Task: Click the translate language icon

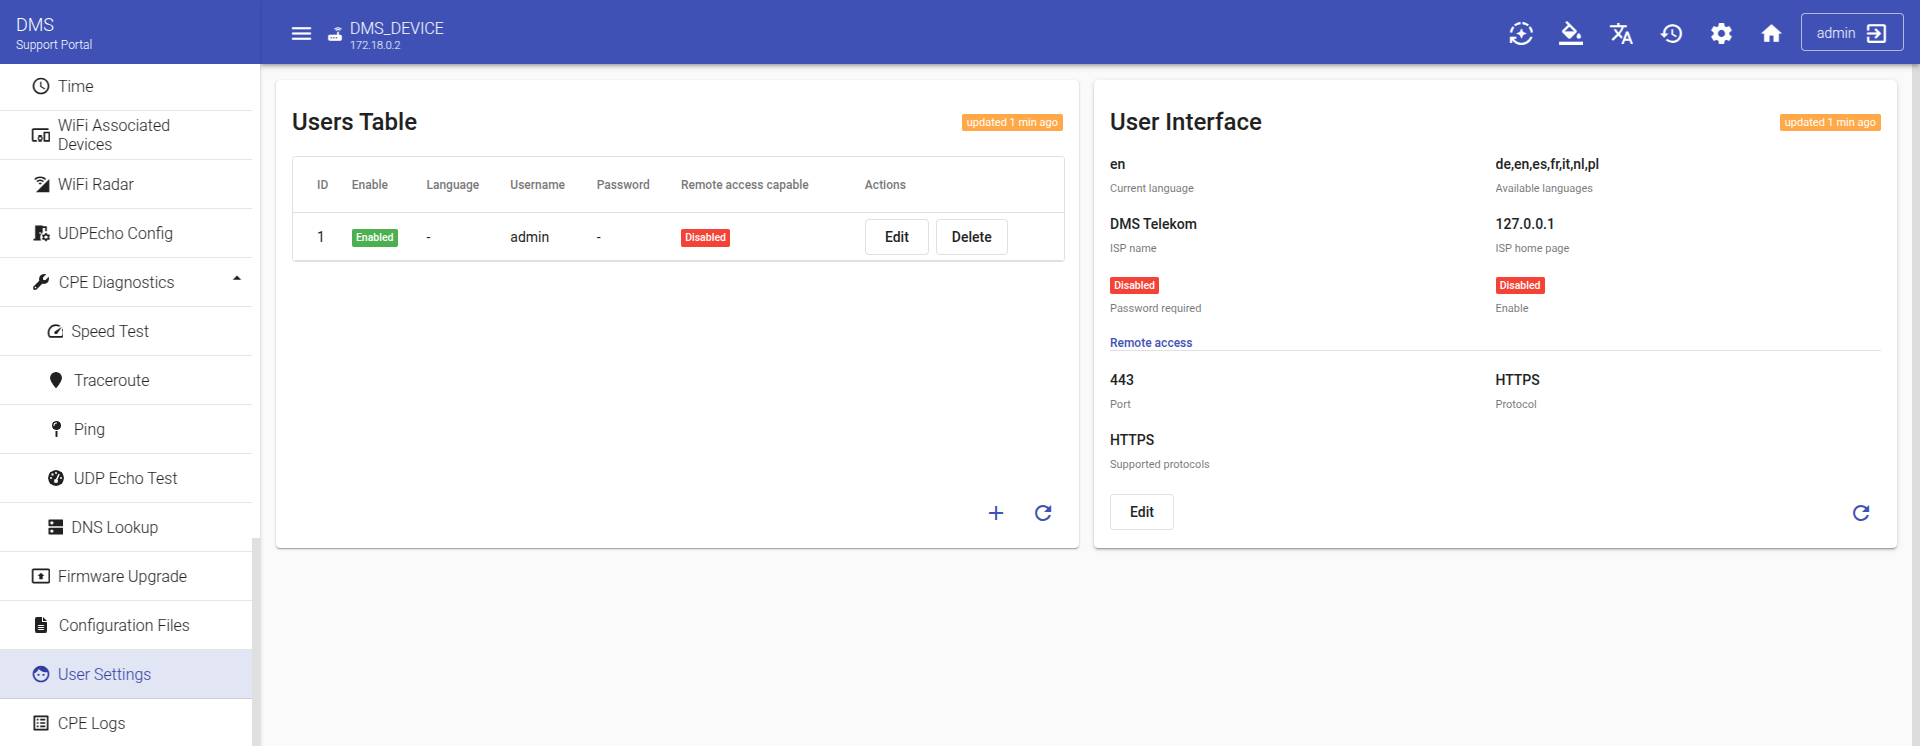Action: point(1621,34)
